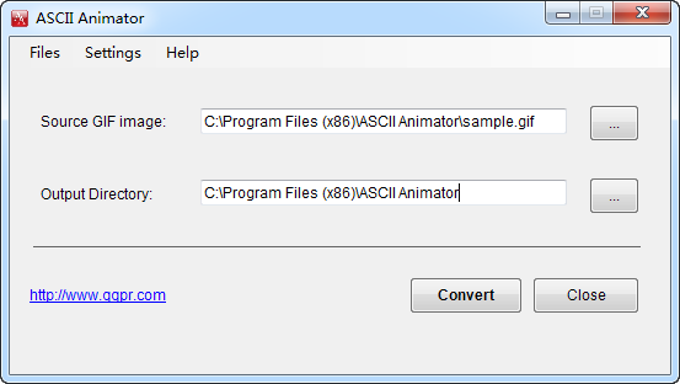Visit the http://www.qqpr.com link
680x384 pixels.
(98, 295)
